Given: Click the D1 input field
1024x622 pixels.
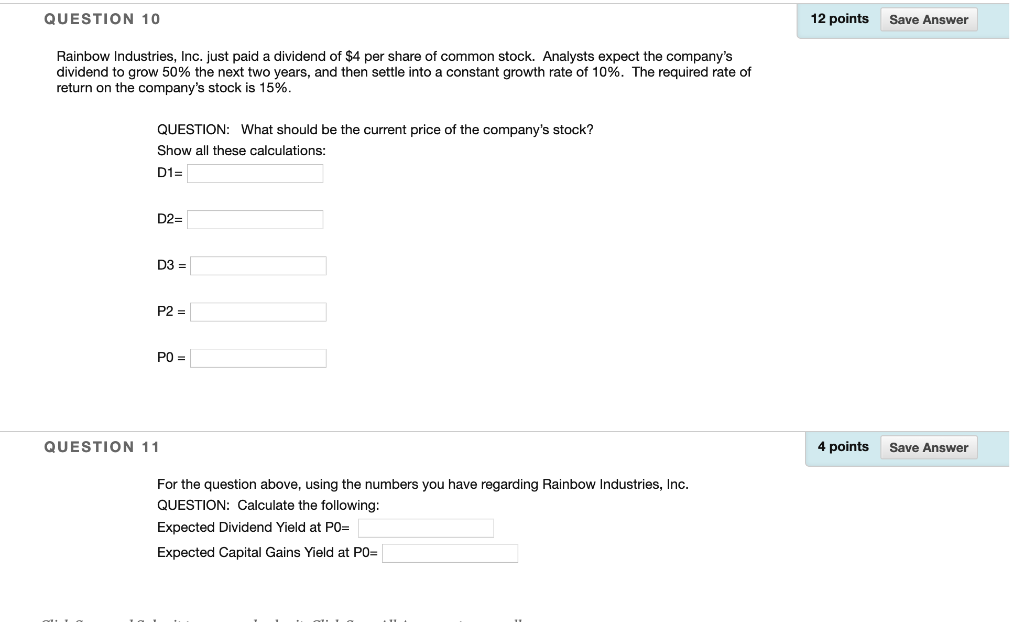Looking at the screenshot, I should tap(255, 172).
